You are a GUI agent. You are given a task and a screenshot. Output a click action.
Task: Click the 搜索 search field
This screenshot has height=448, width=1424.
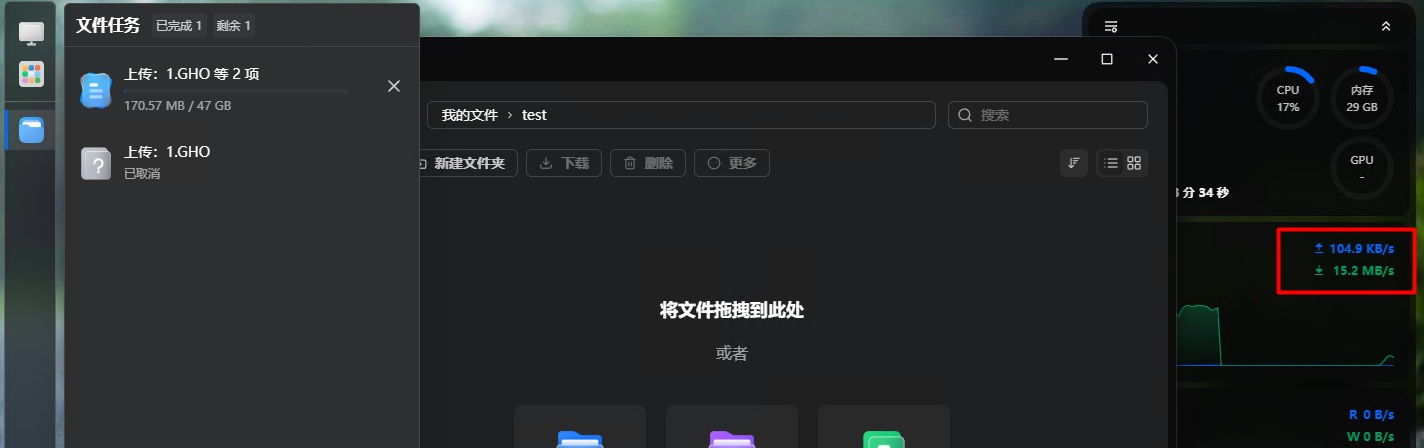coord(1048,115)
